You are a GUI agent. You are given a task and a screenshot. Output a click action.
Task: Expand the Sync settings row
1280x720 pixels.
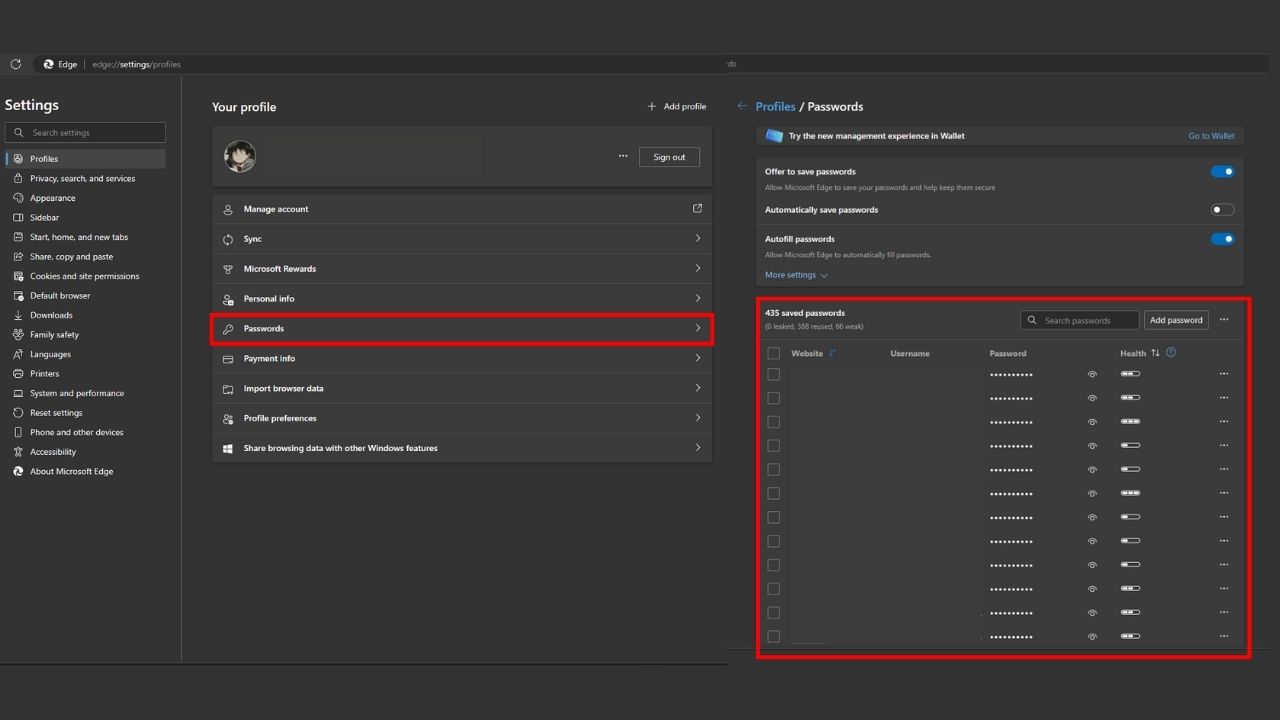click(461, 239)
